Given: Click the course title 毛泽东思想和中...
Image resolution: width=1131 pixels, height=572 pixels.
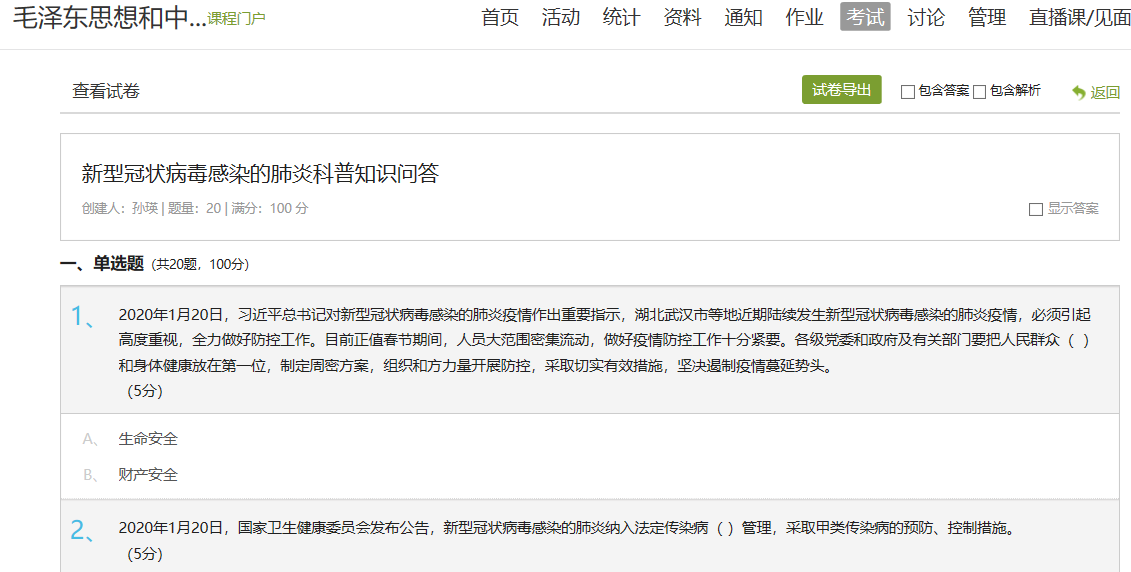Looking at the screenshot, I should pos(108,19).
